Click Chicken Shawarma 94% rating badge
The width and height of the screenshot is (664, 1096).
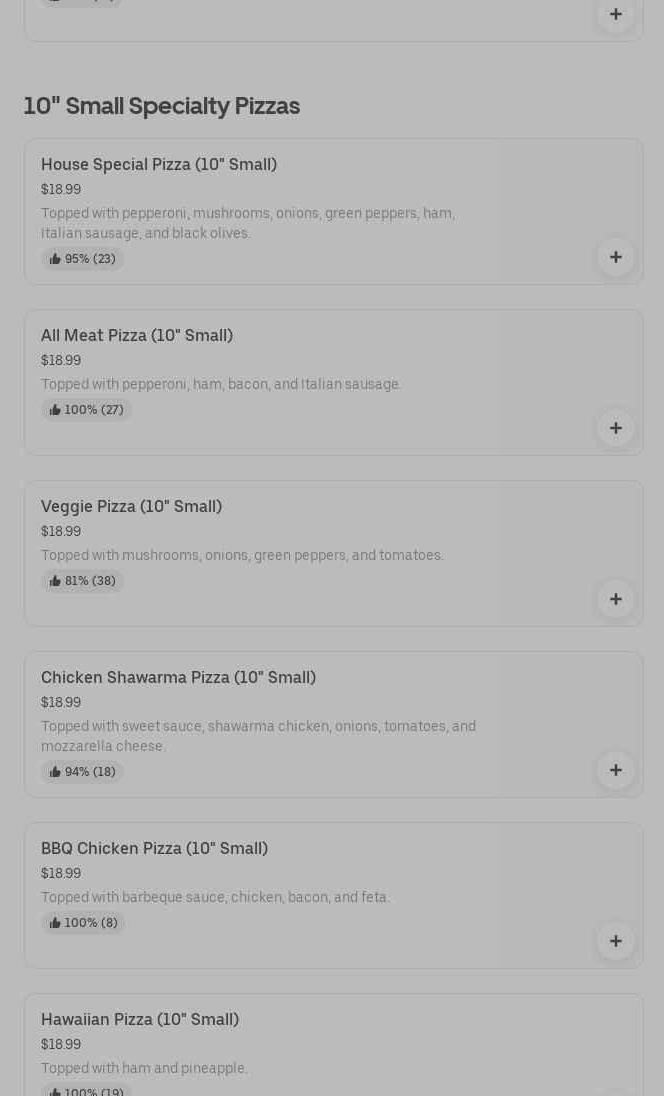tap(82, 772)
